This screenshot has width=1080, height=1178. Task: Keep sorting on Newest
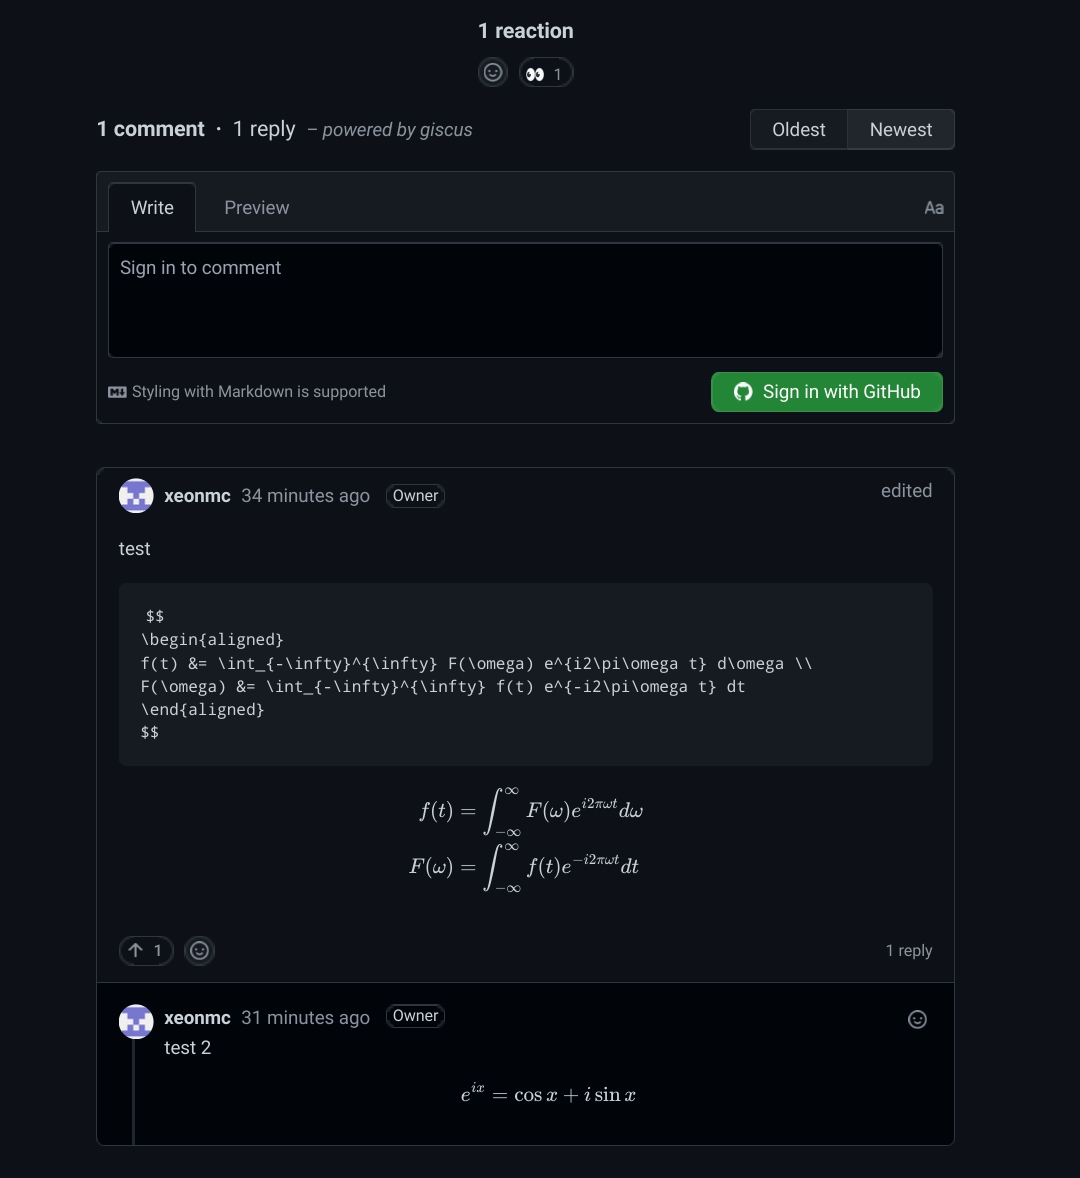click(x=899, y=129)
